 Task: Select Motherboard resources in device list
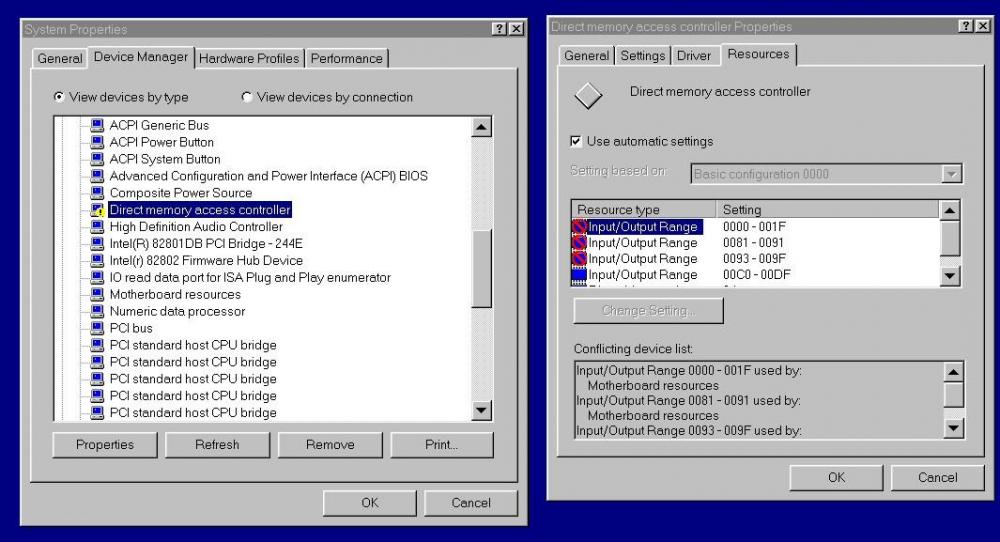[x=175, y=295]
